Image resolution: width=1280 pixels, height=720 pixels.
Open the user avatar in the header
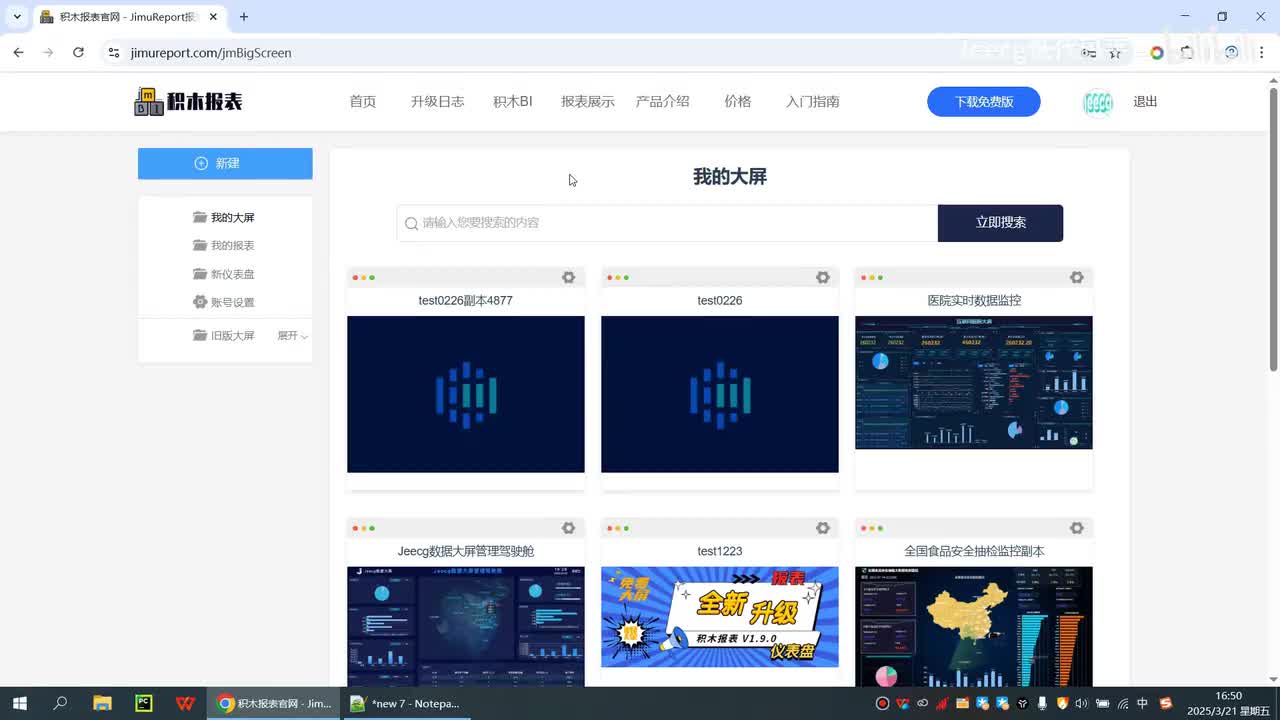[x=1098, y=102]
